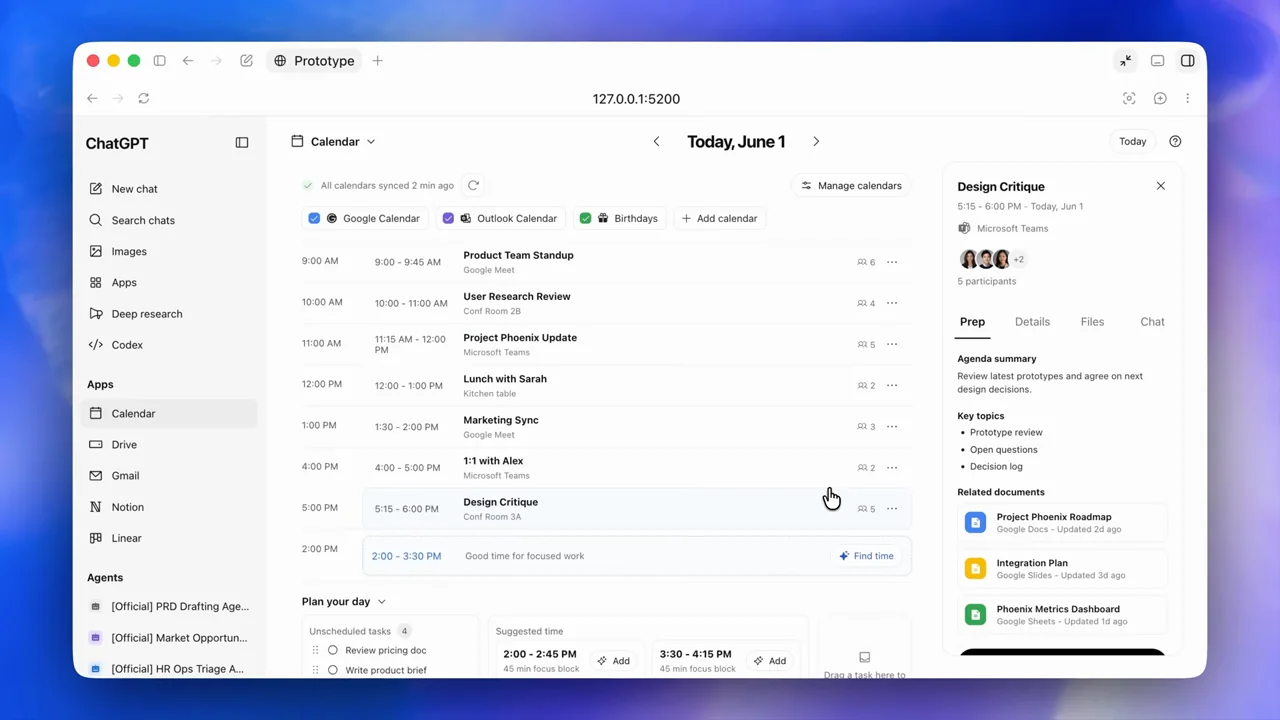This screenshot has height=720, width=1280.
Task: Open Codex in the sidebar
Action: point(170,345)
